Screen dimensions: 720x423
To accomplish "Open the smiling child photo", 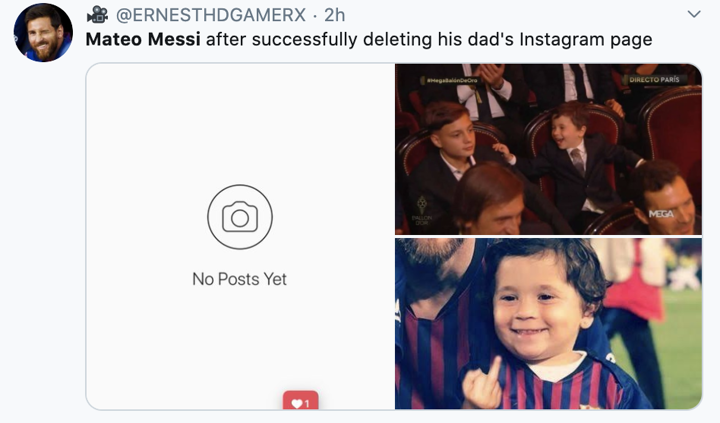I will click(548, 322).
